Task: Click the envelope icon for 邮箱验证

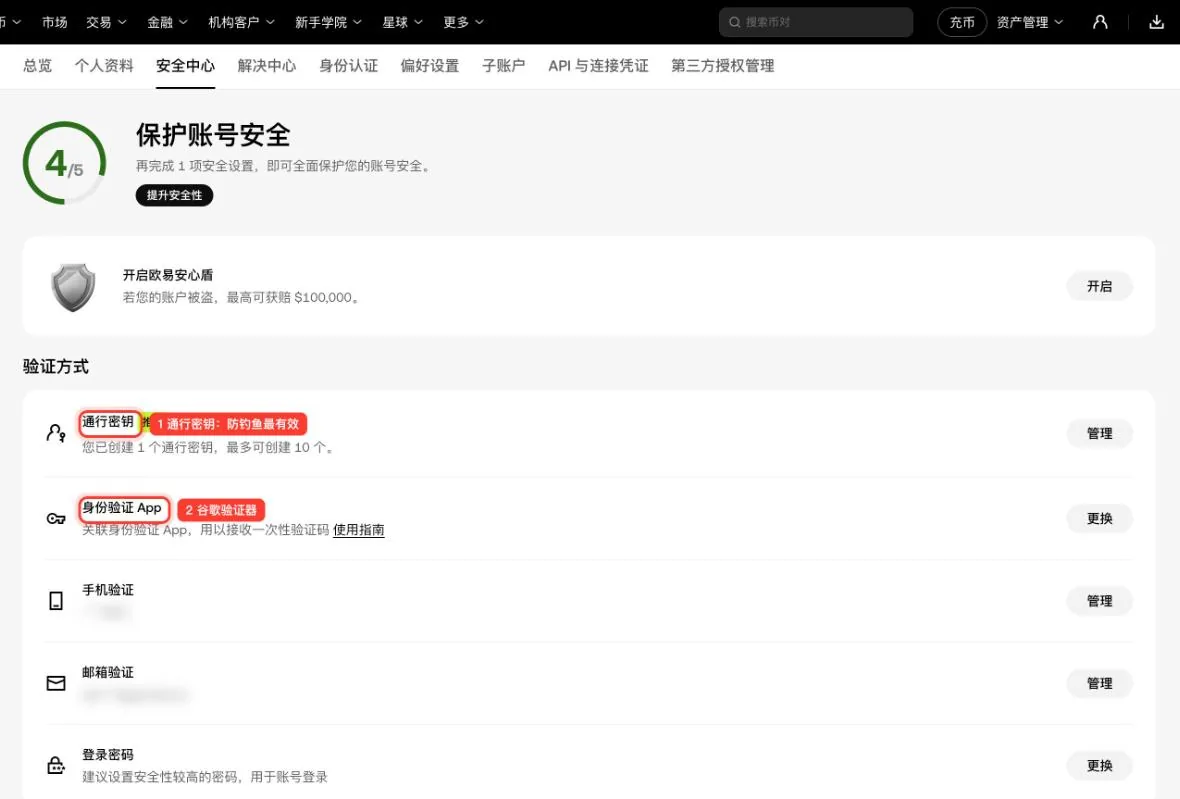Action: pos(56,683)
